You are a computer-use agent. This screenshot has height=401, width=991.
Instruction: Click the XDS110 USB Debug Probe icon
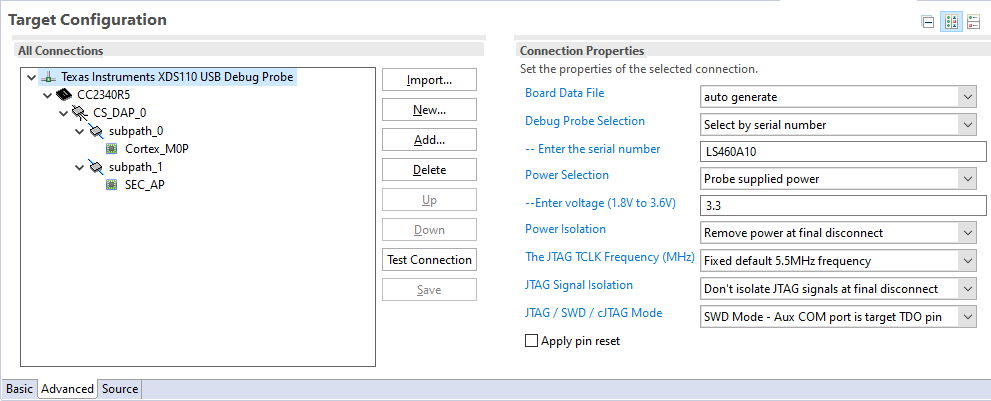[x=48, y=76]
